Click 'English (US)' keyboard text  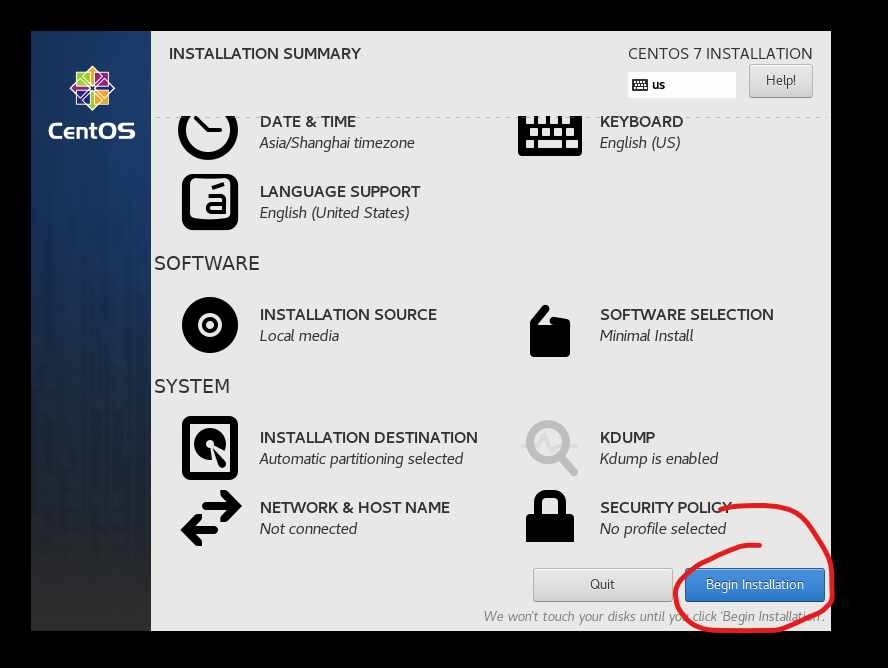tap(640, 143)
